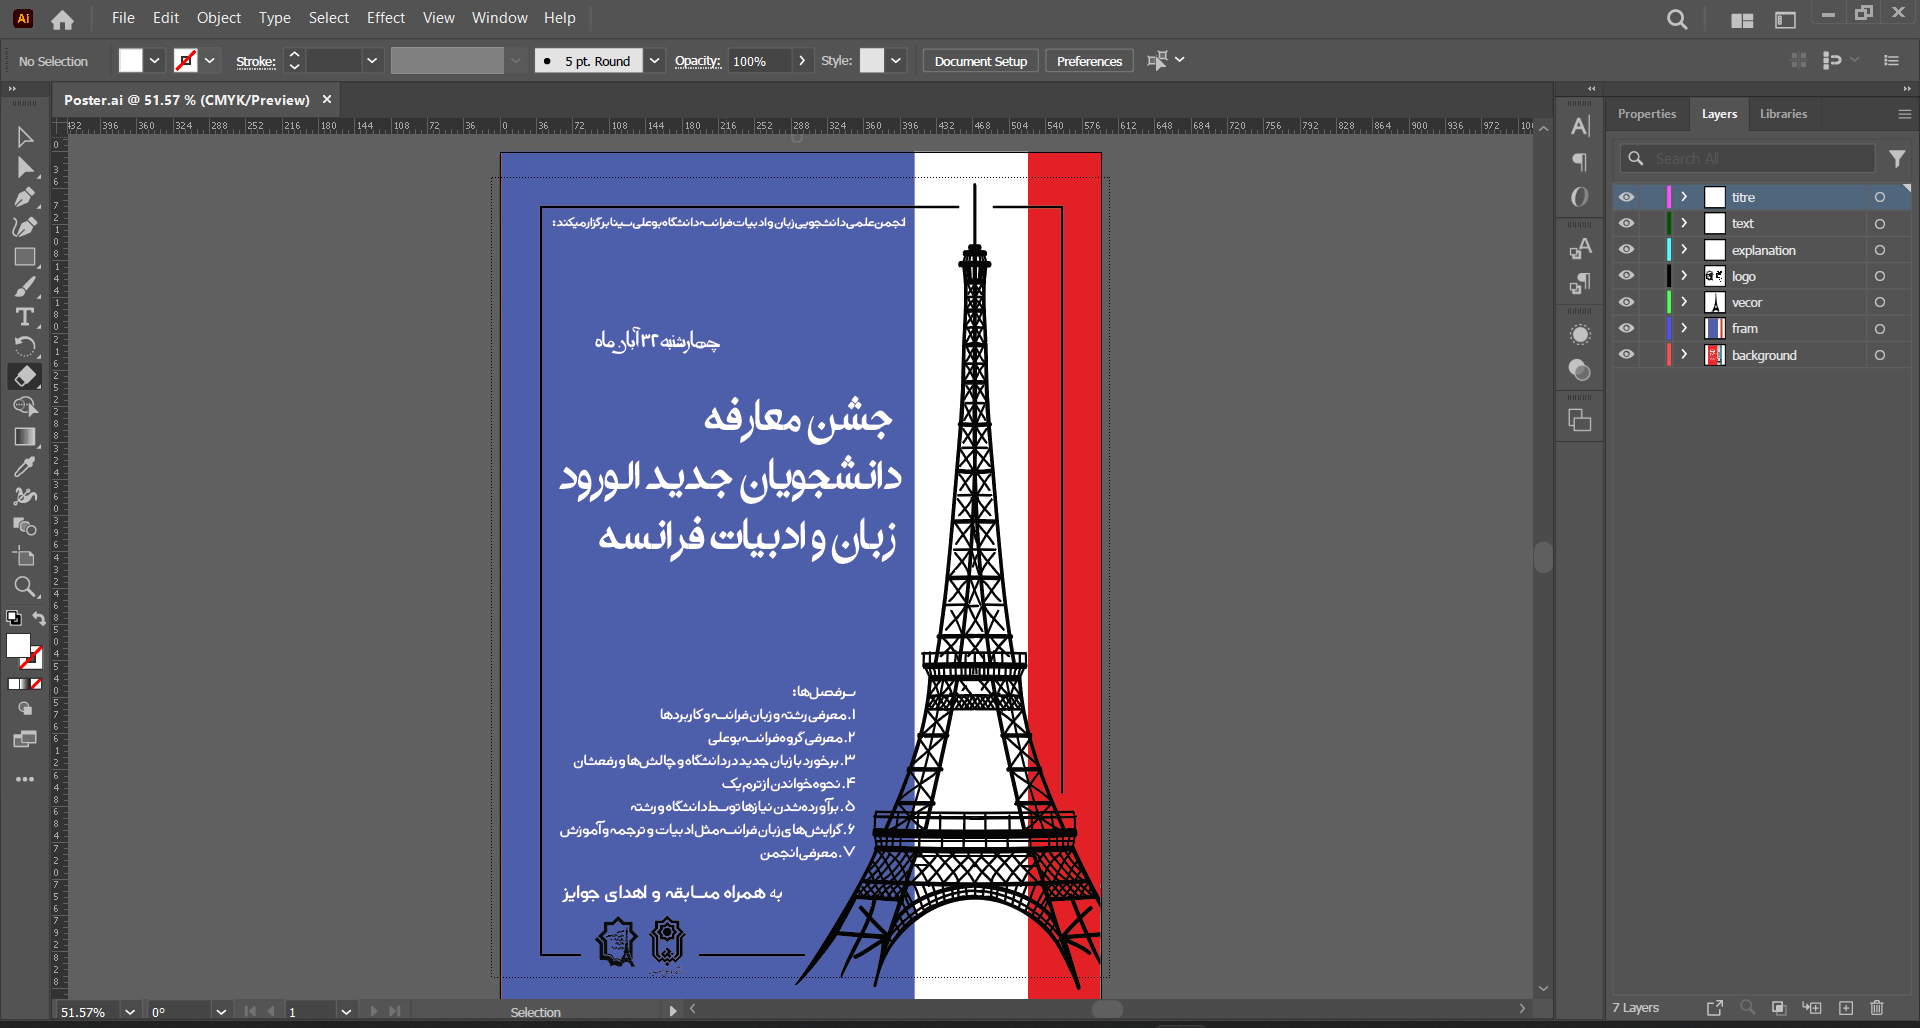Click the Preferences button

coord(1089,61)
